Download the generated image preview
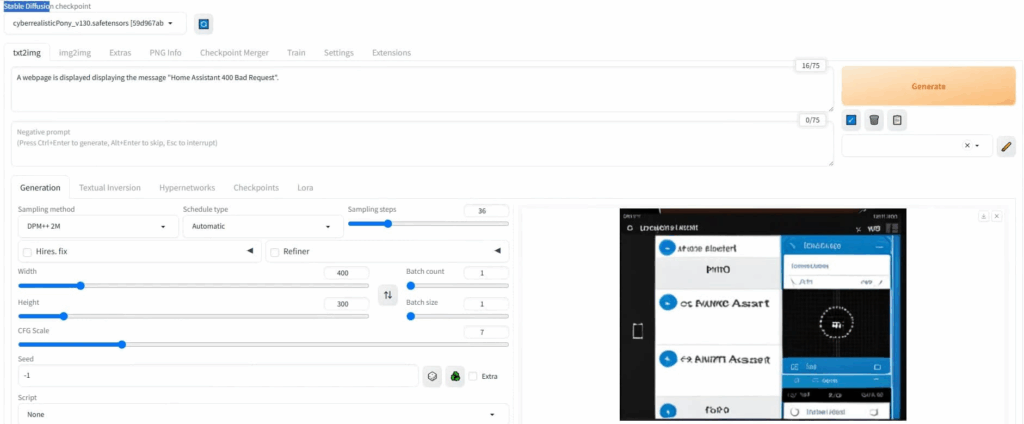Image resolution: width=1024 pixels, height=424 pixels. (983, 216)
